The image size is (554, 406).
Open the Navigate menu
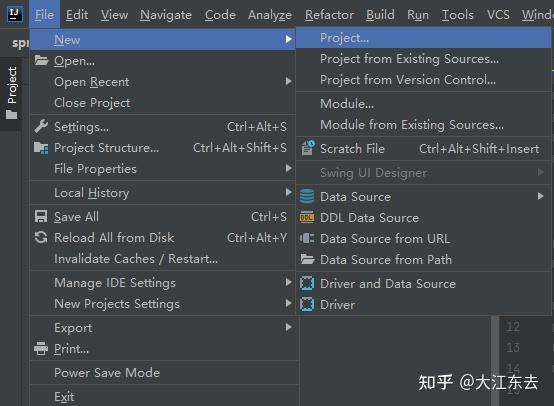tap(166, 15)
